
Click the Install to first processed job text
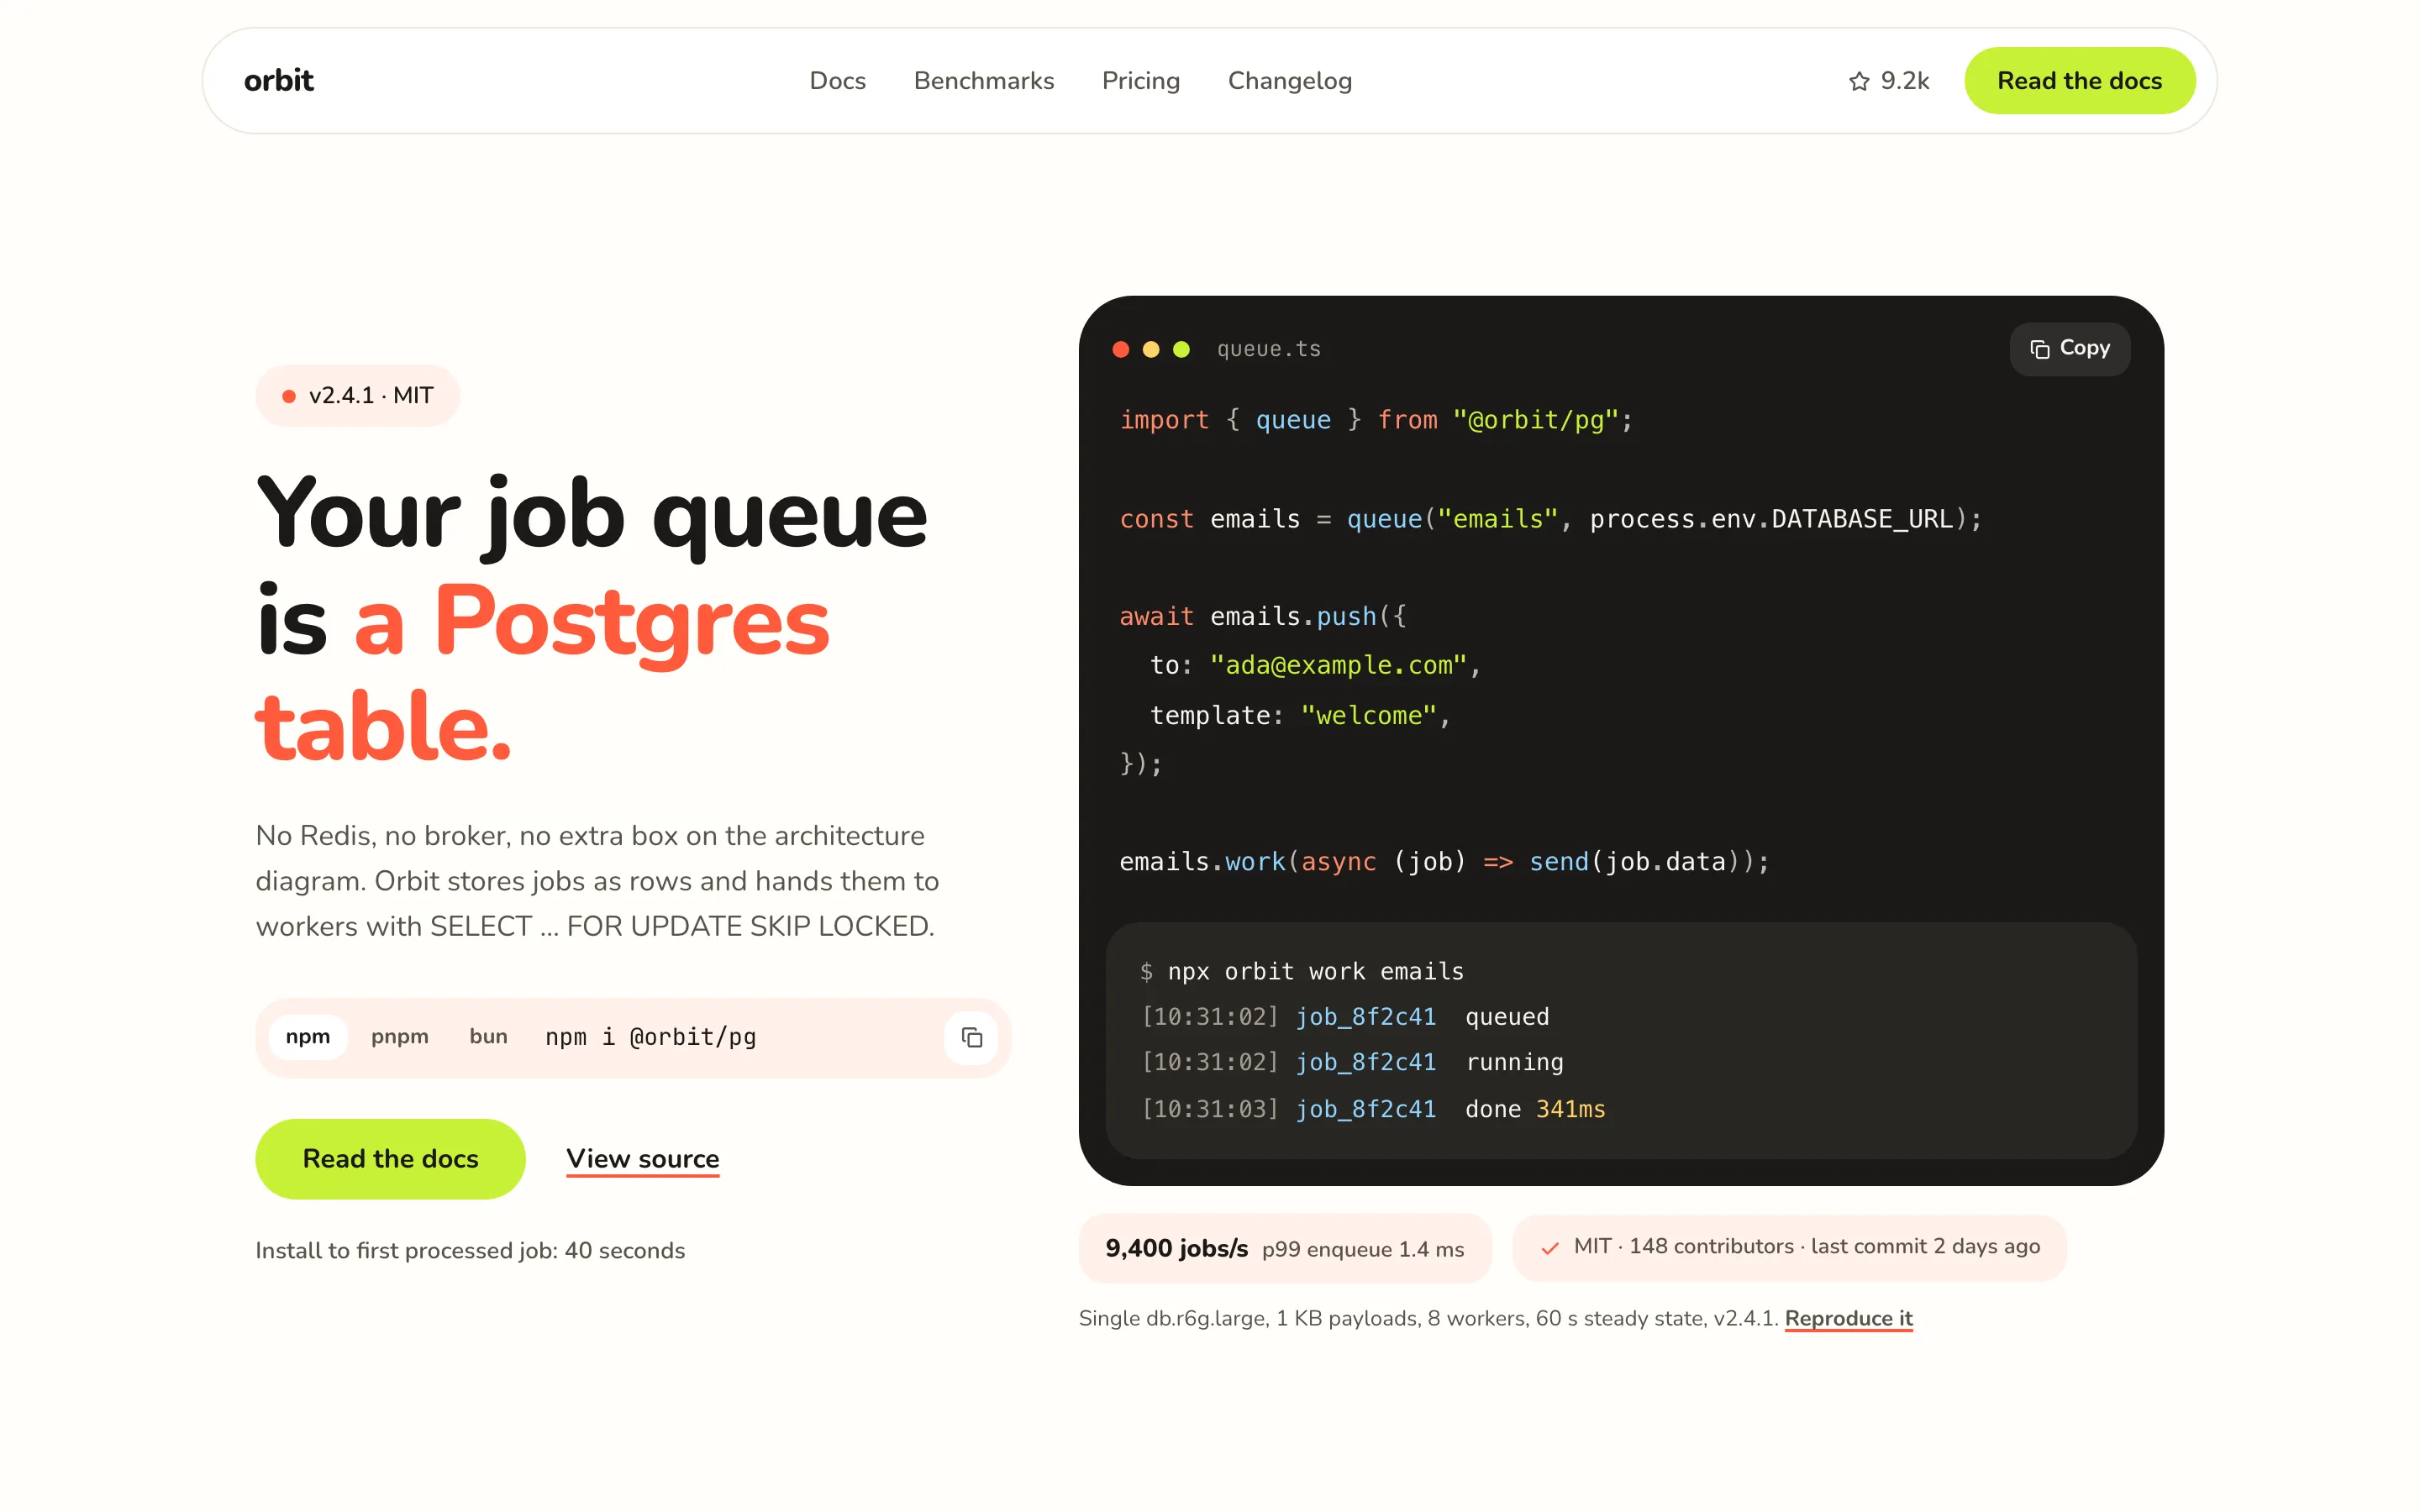pos(470,1250)
